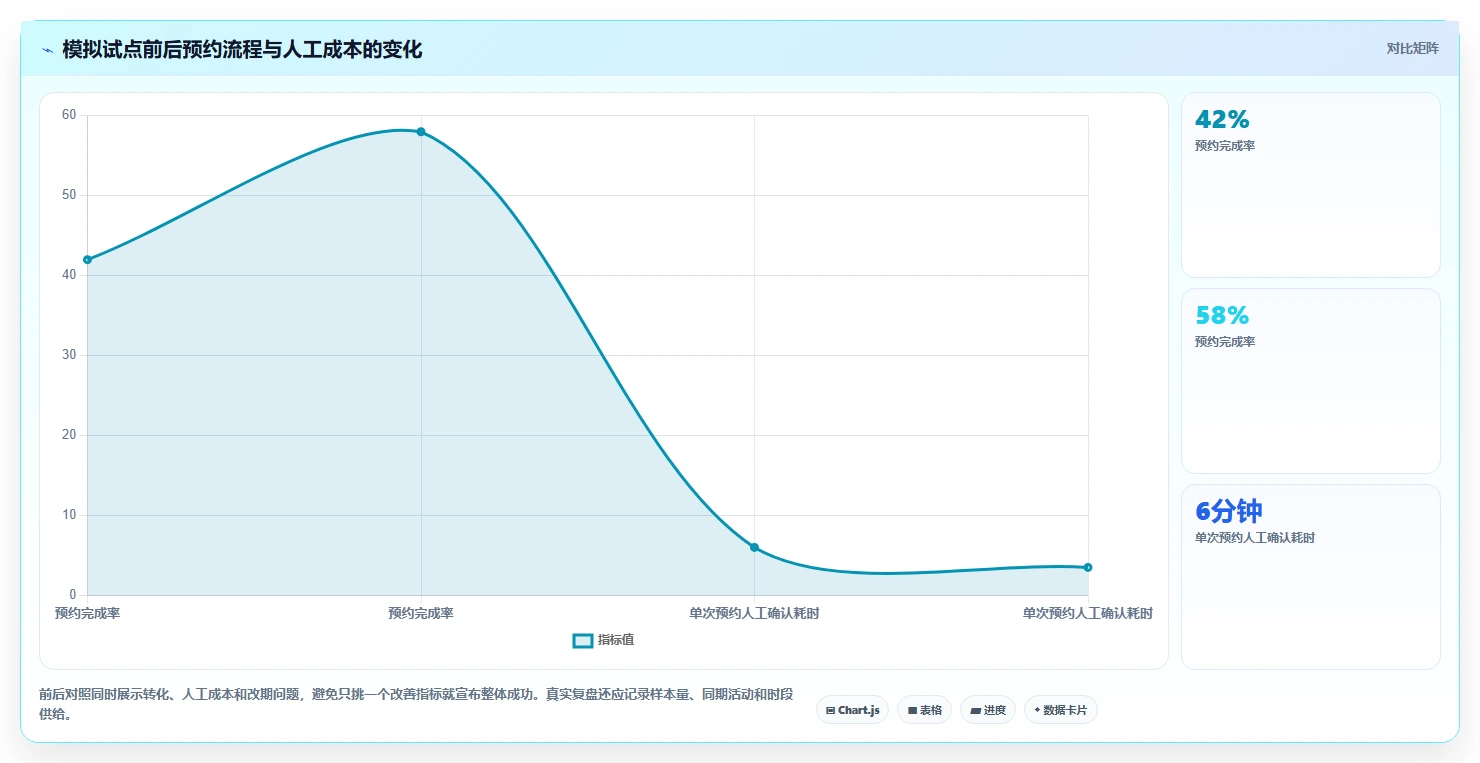Viewport: 1480px width, 763px height.
Task: Click the y-axis label 50
Action: pyautogui.click(x=69, y=195)
